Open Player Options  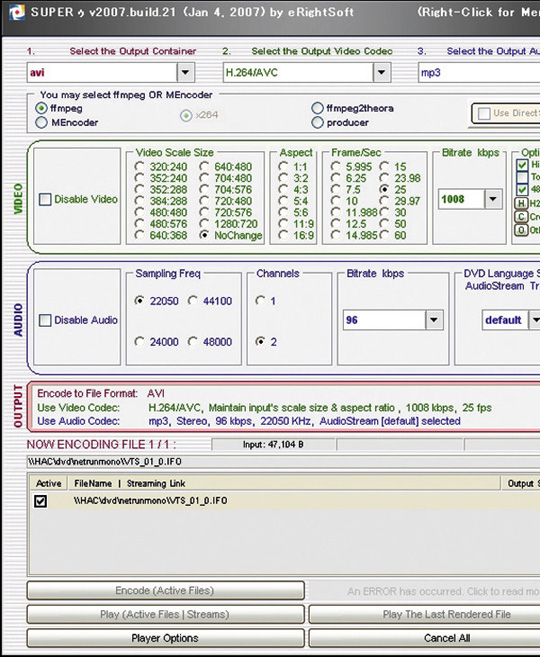click(165, 639)
